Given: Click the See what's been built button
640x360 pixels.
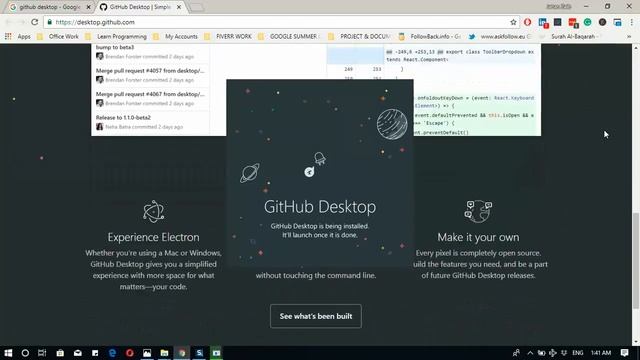Looking at the screenshot, I should pyautogui.click(x=316, y=316).
